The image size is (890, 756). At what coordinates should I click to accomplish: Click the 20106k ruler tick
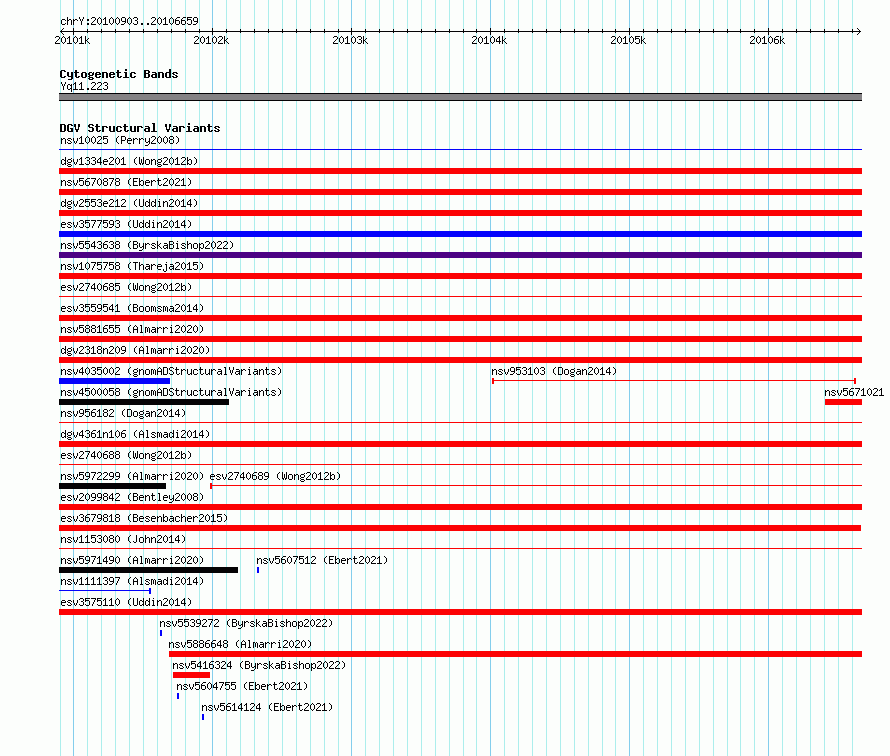[x=767, y=40]
